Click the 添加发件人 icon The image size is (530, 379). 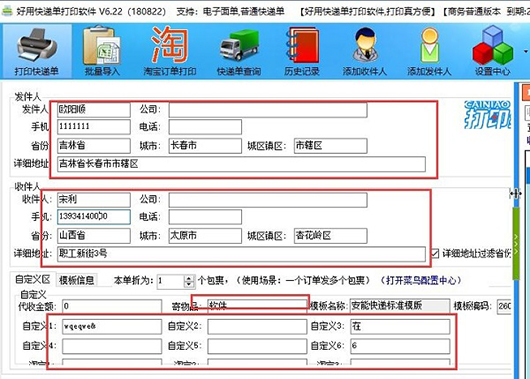(x=429, y=51)
